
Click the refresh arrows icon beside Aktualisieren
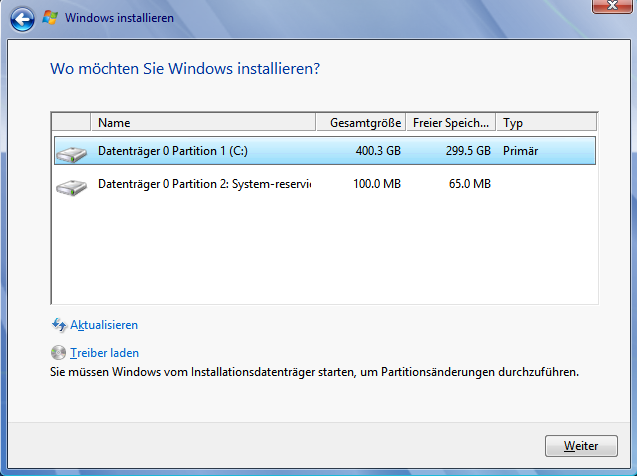59,325
